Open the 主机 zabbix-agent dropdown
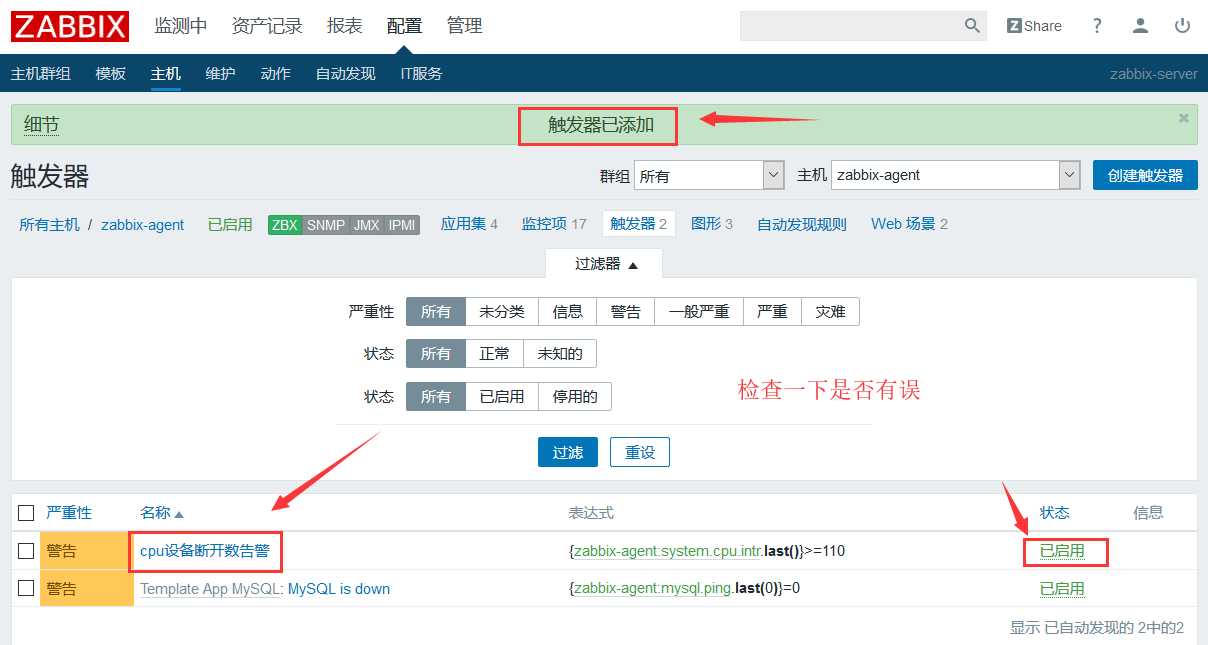1208x645 pixels. pyautogui.click(x=956, y=175)
